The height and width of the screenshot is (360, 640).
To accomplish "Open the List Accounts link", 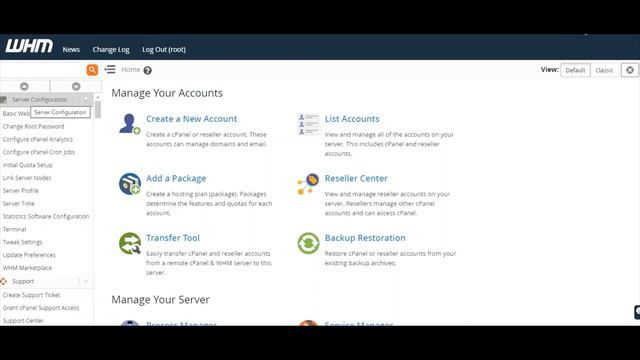I will tap(352, 119).
